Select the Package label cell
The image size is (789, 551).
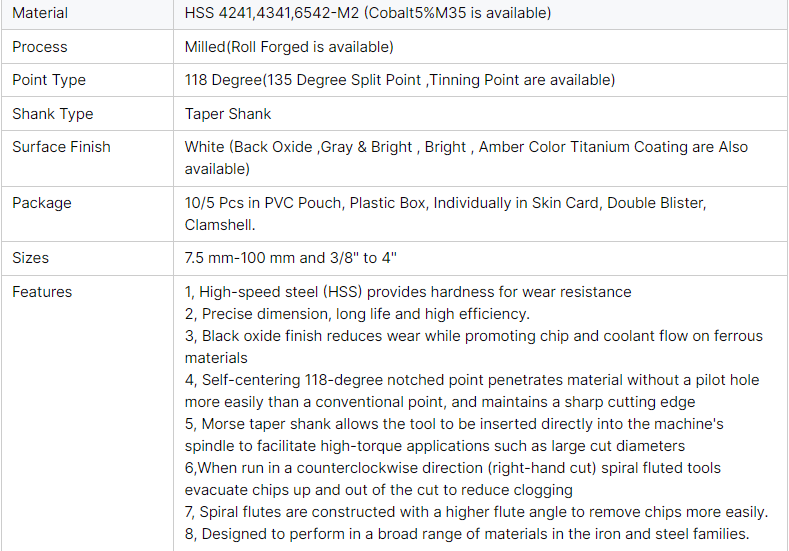pyautogui.click(x=42, y=203)
